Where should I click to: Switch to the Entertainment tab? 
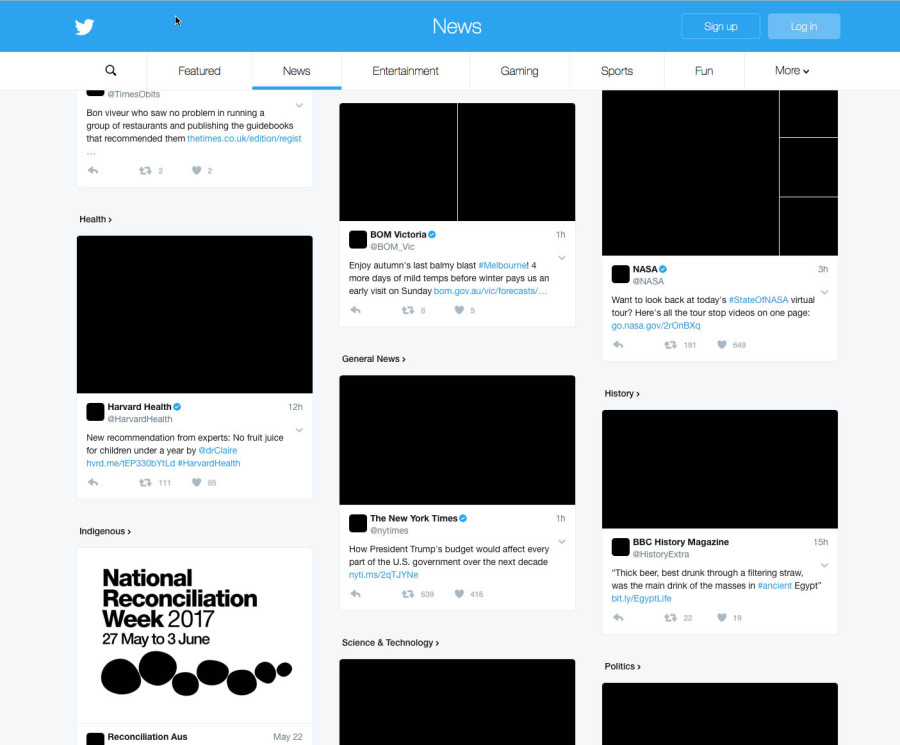point(405,71)
